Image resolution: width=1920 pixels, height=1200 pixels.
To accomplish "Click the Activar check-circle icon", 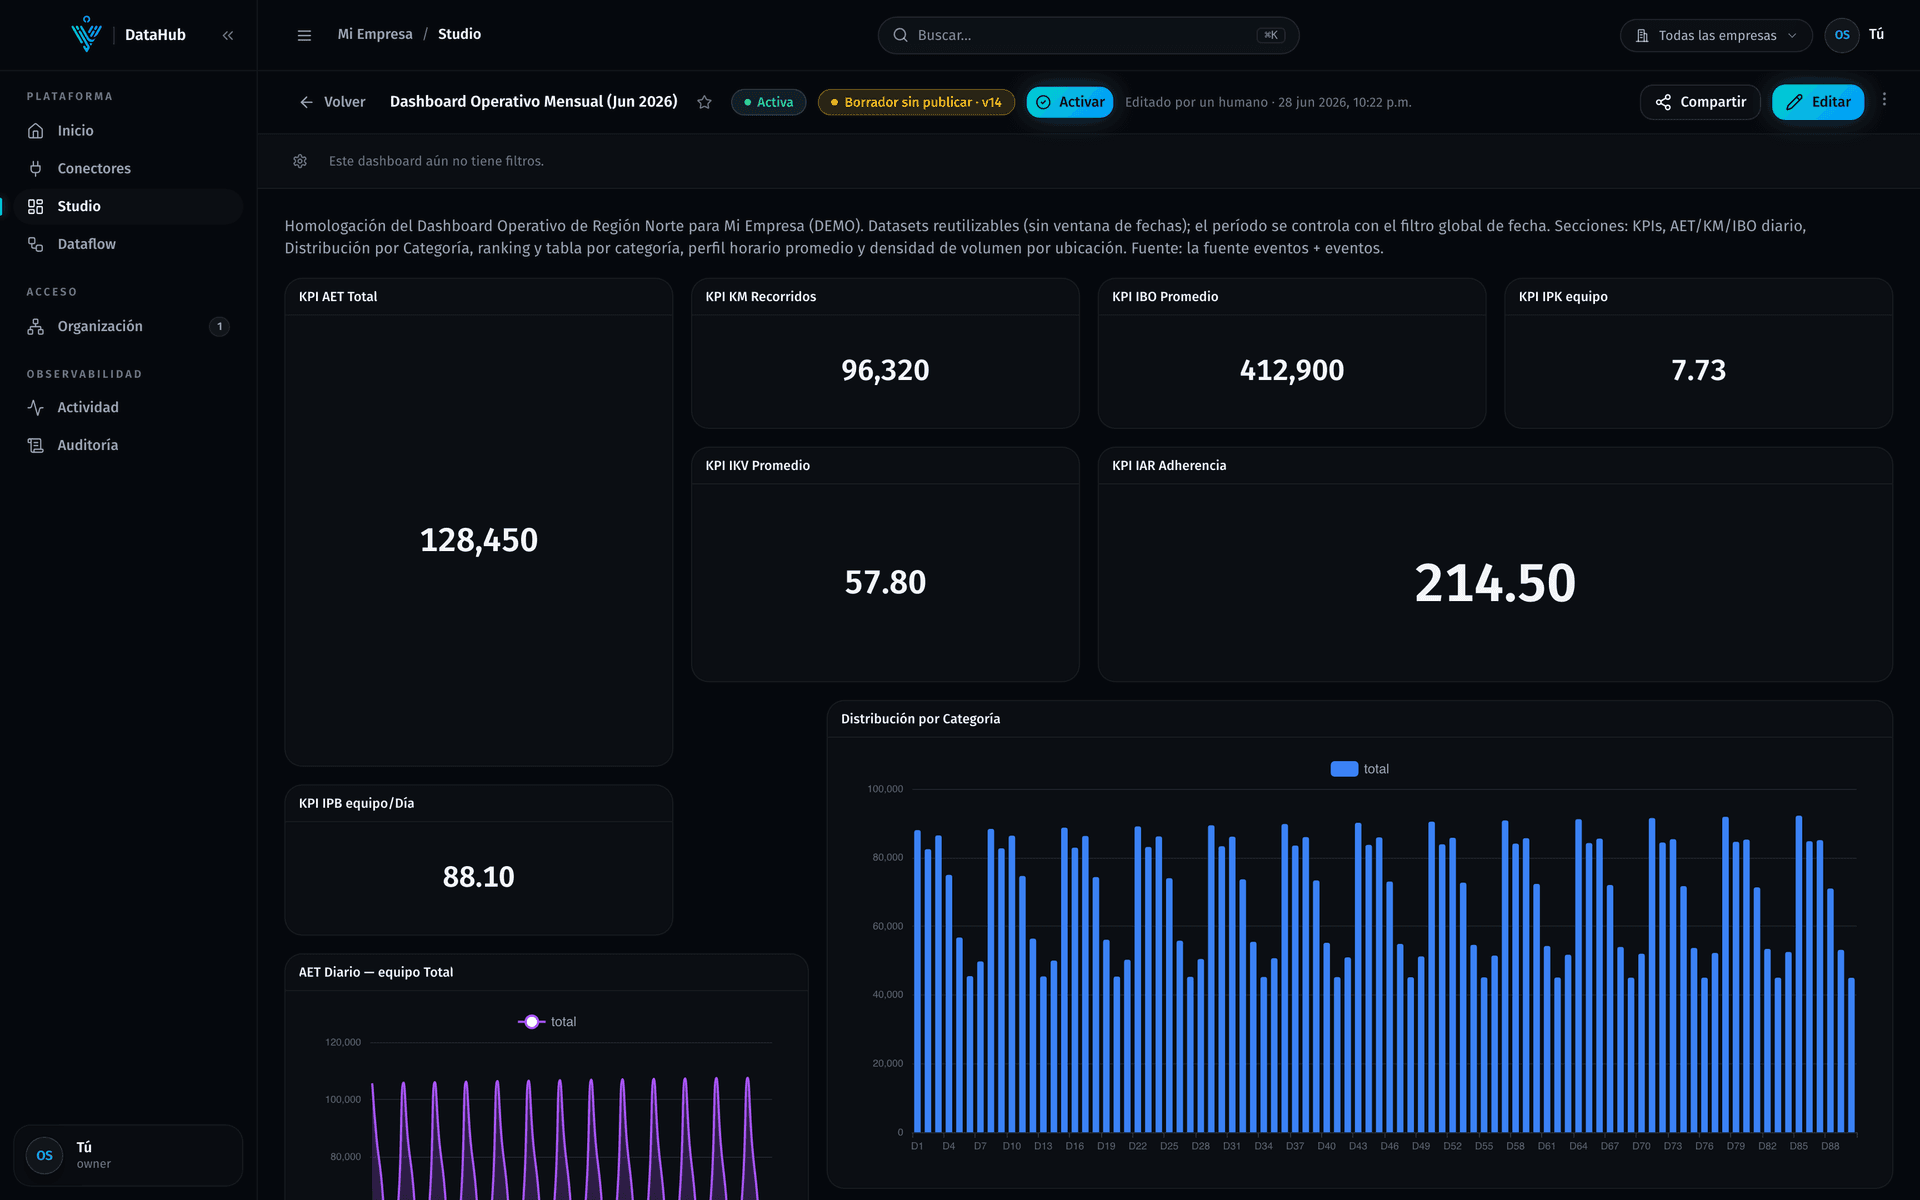I will [1043, 102].
